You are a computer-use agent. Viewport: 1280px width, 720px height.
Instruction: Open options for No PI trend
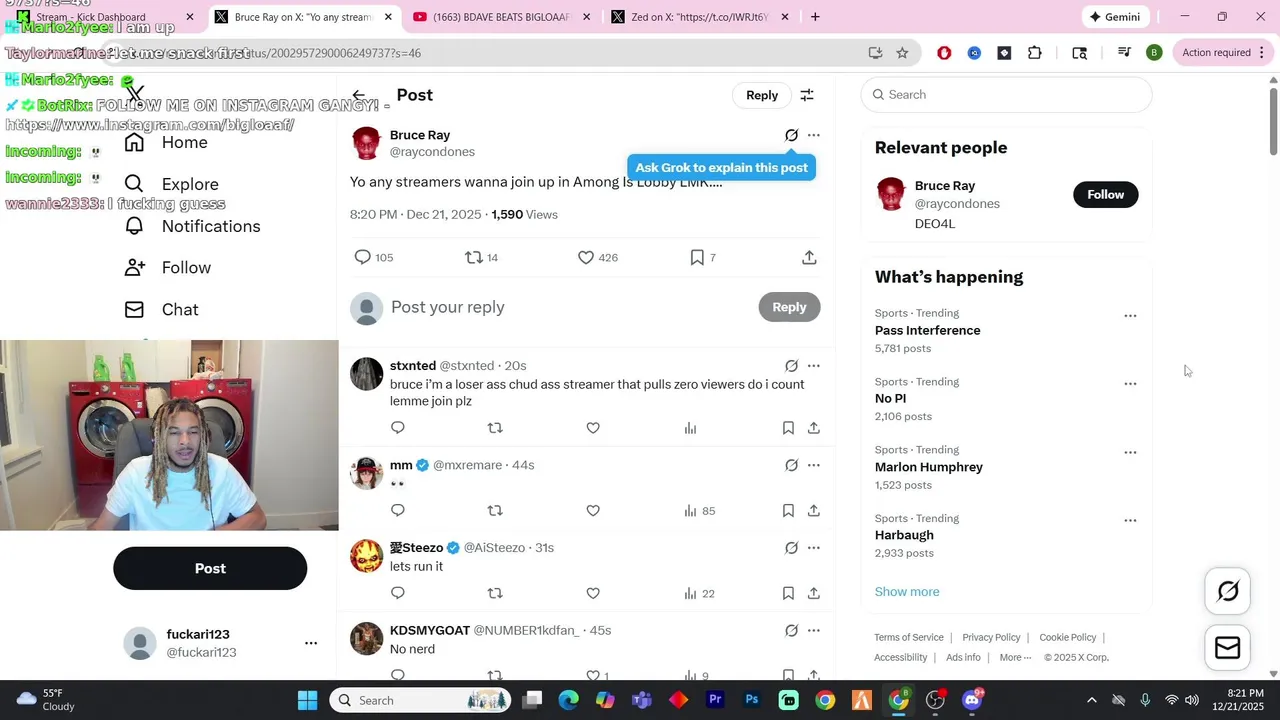point(1130,384)
